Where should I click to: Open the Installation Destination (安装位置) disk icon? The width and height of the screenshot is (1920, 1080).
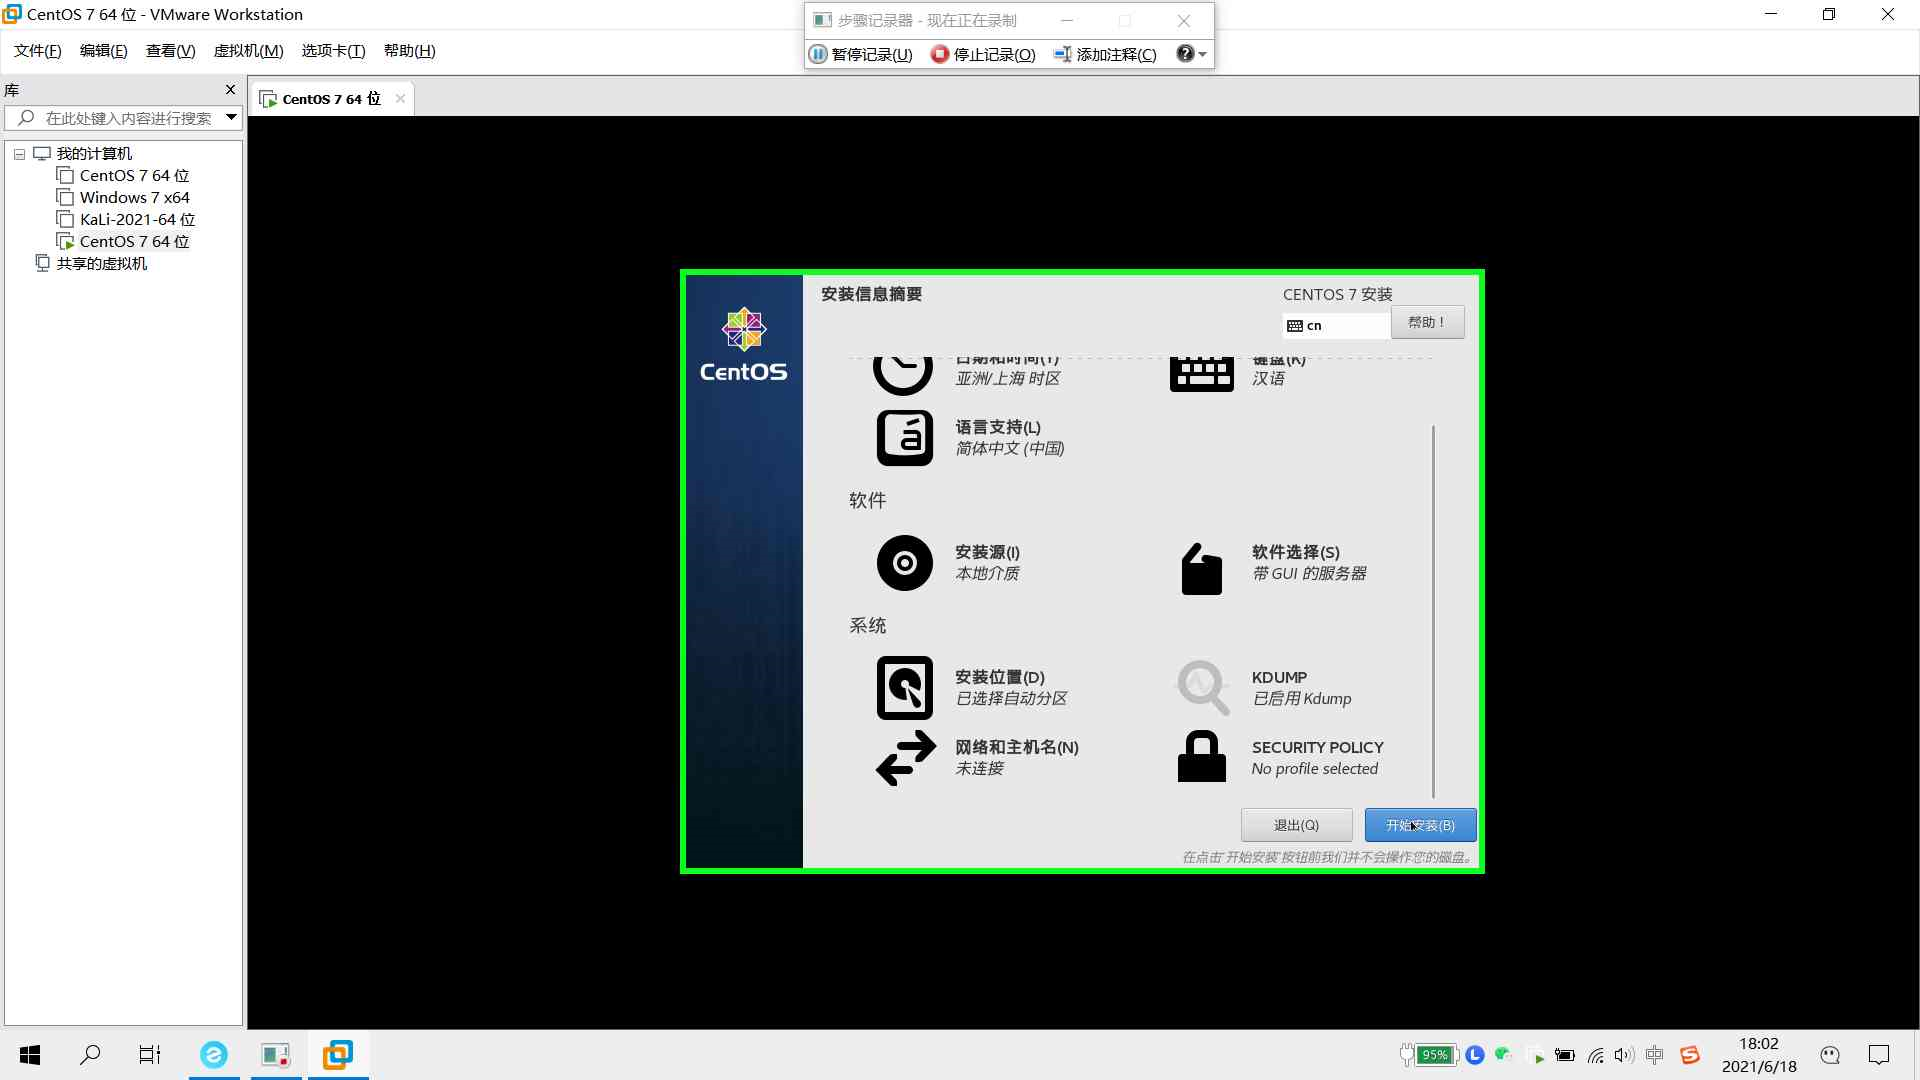coord(905,688)
